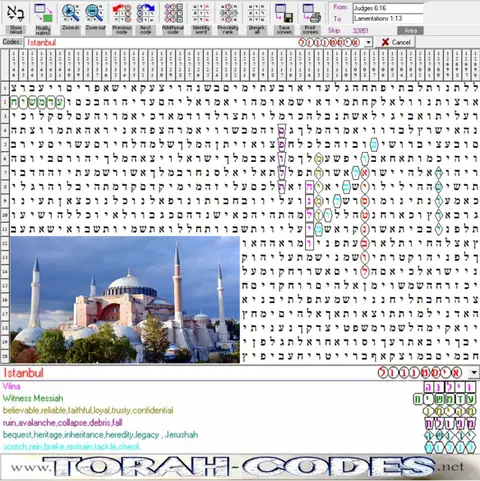Image resolution: width=480 pixels, height=481 pixels.
Task: Click the Hebrew letters beside Vilna
Action: (x=450, y=387)
